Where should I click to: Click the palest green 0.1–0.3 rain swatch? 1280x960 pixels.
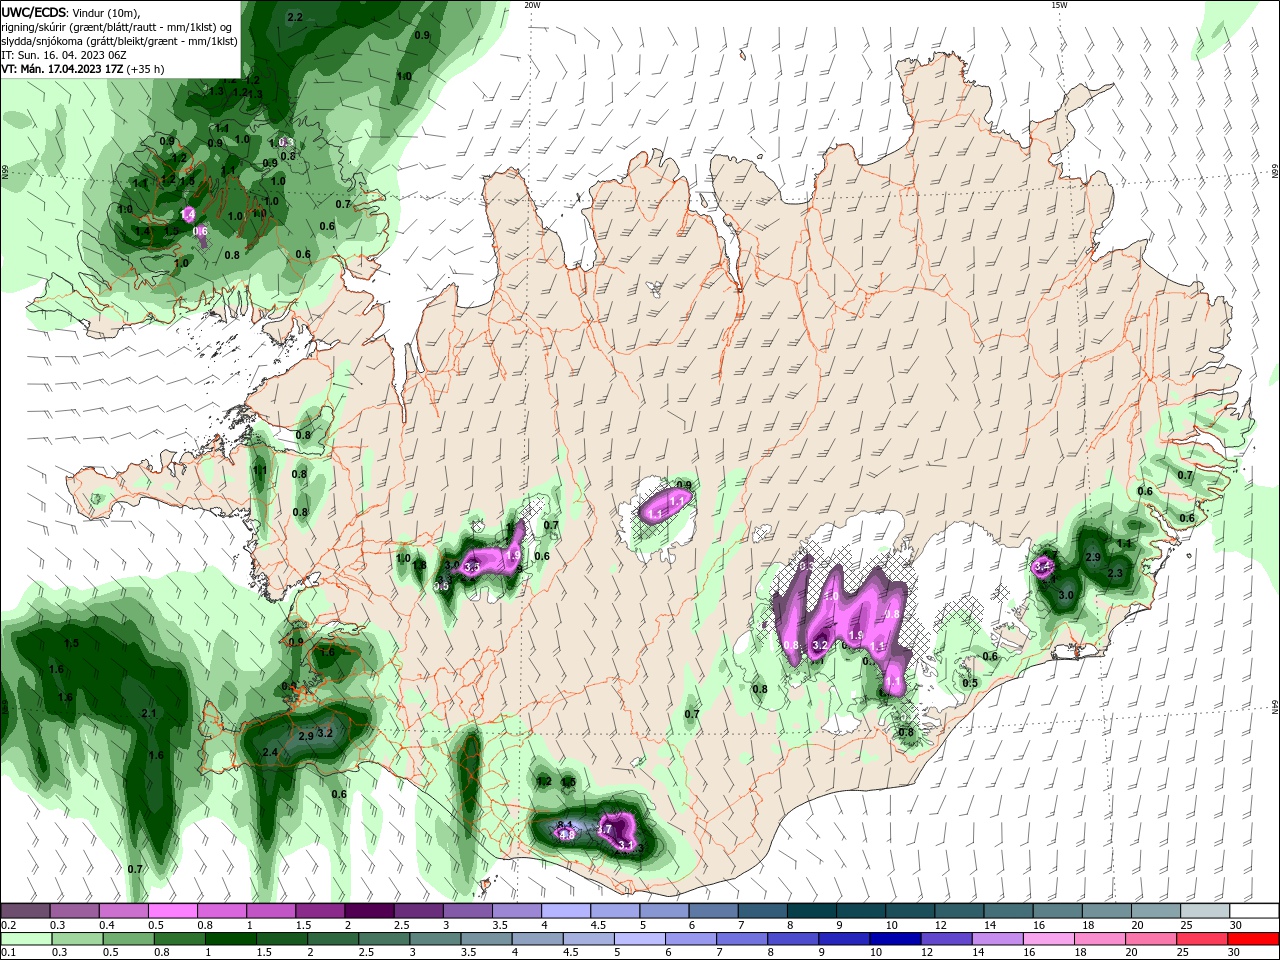pos(25,939)
